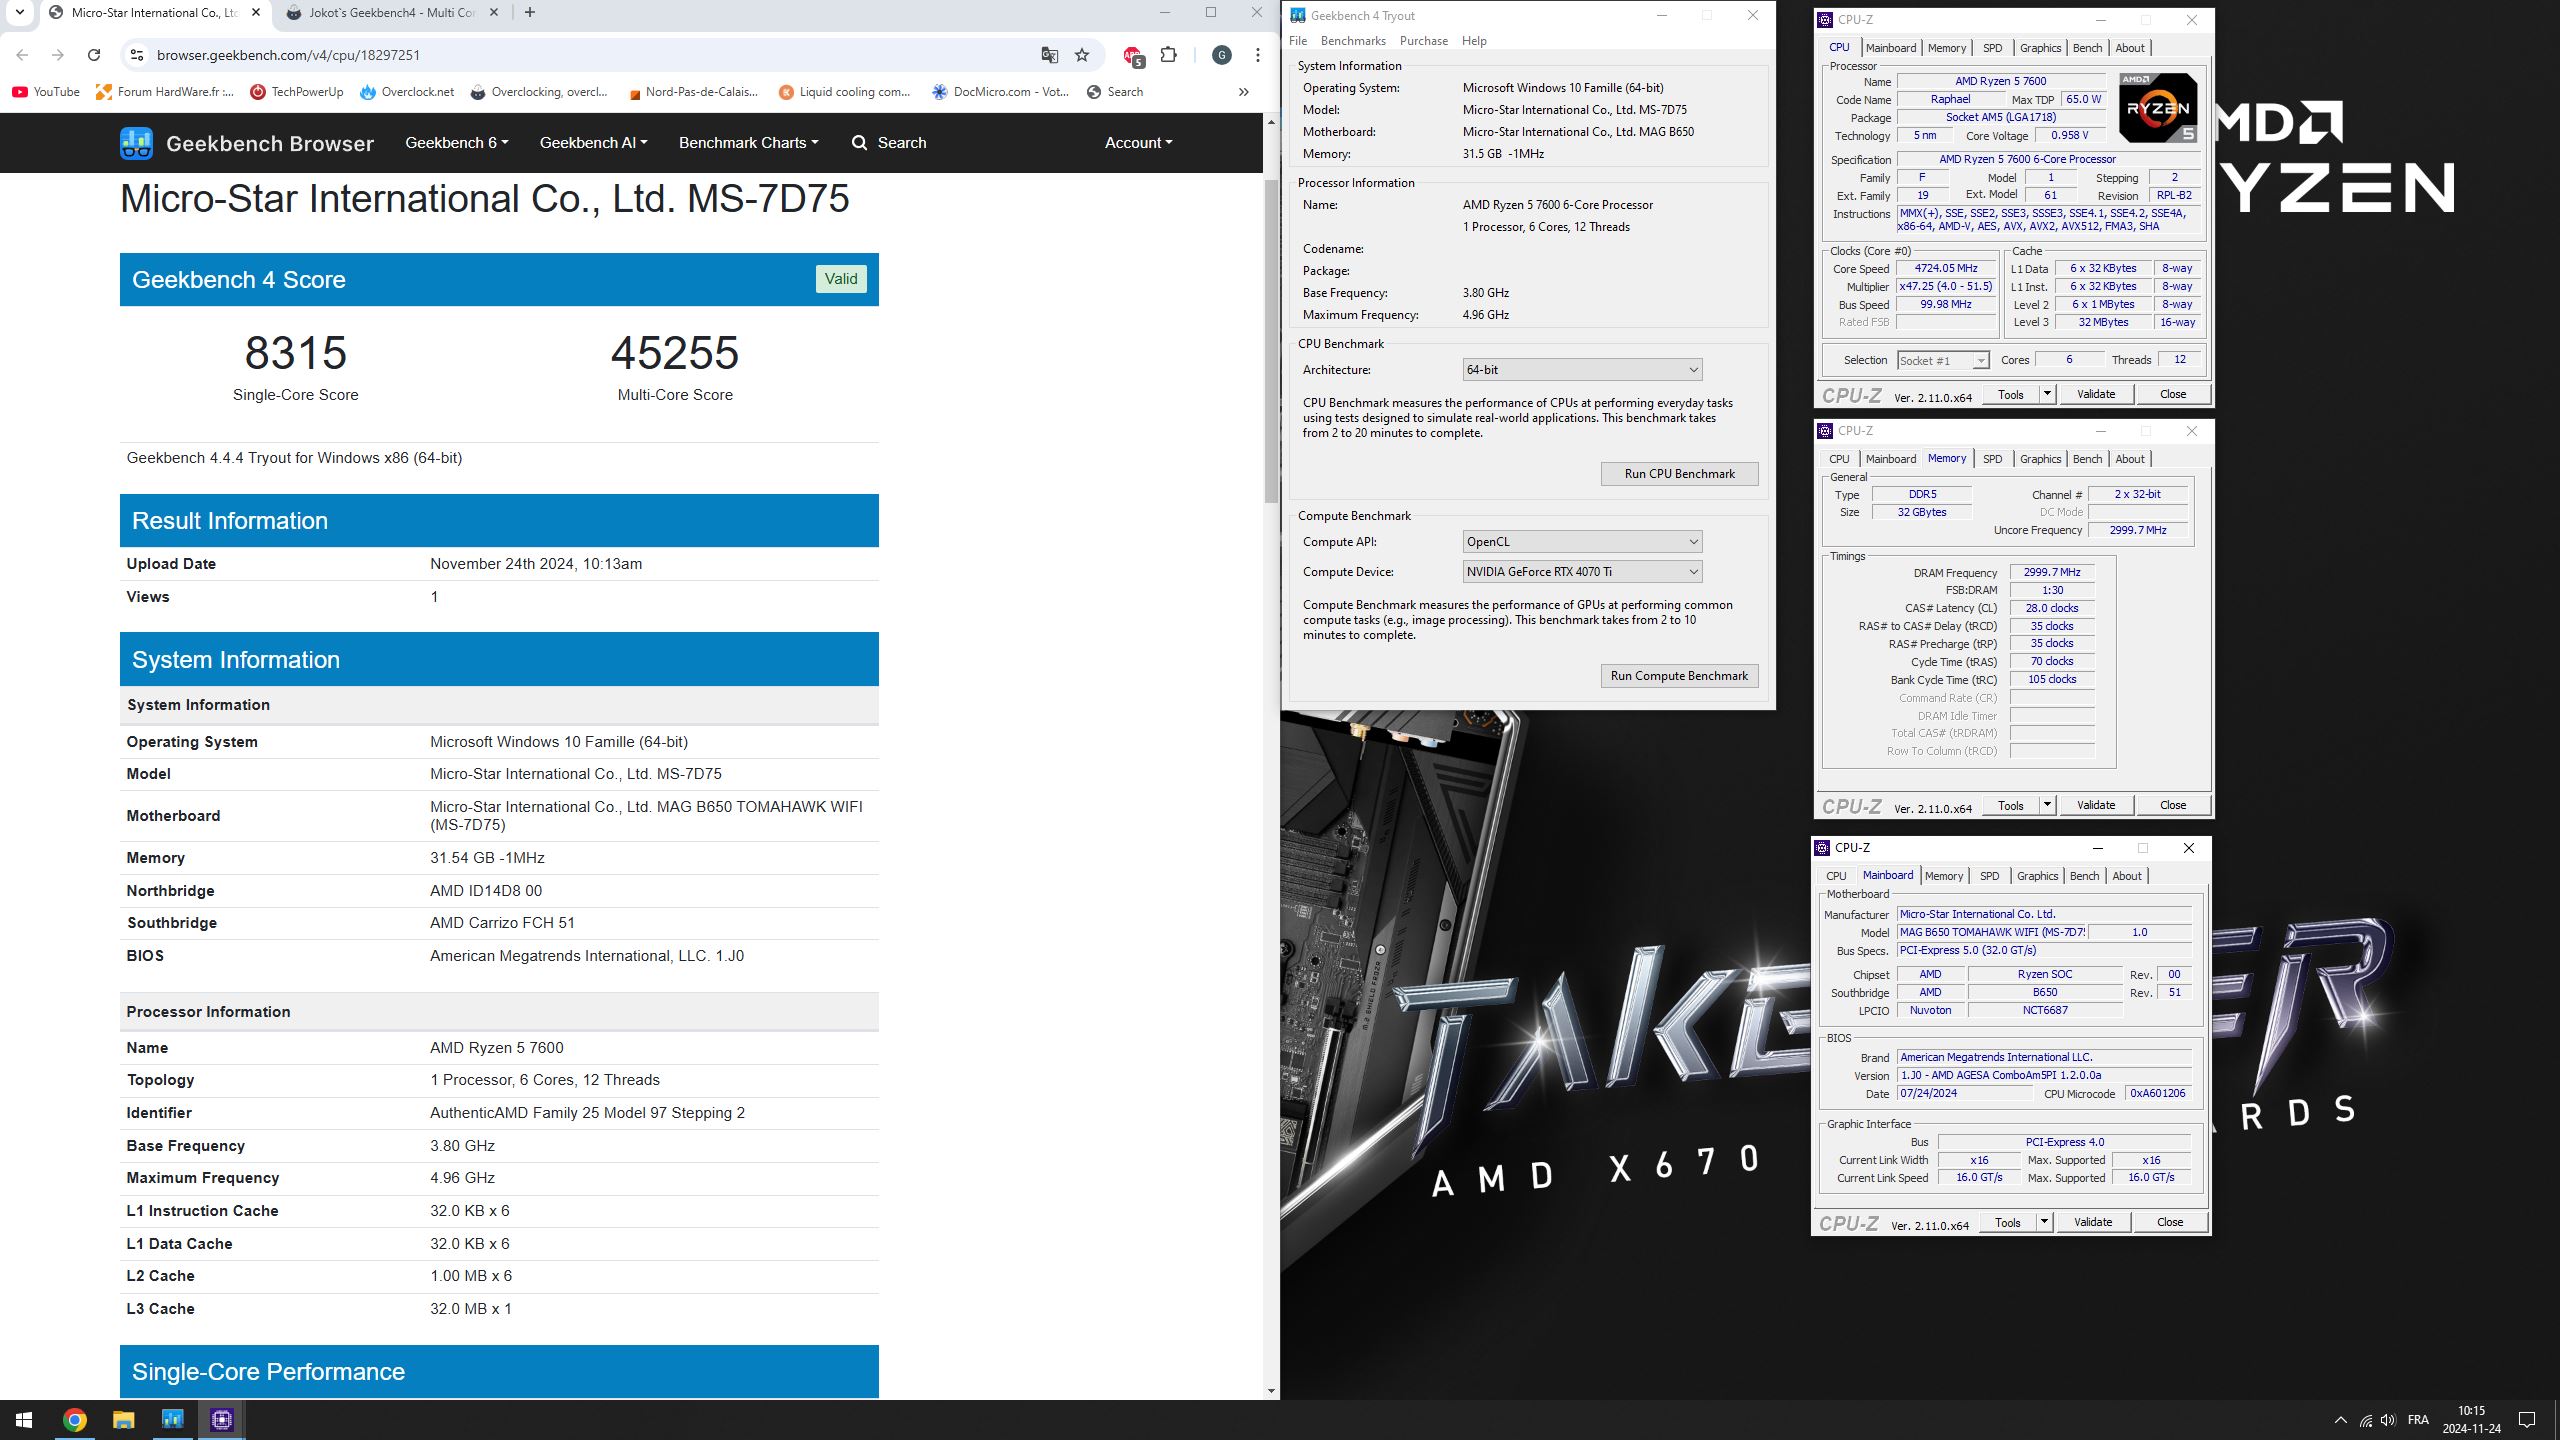Click the FRA language indicator in taskbar
The image size is (2560, 1440).
2418,1420
